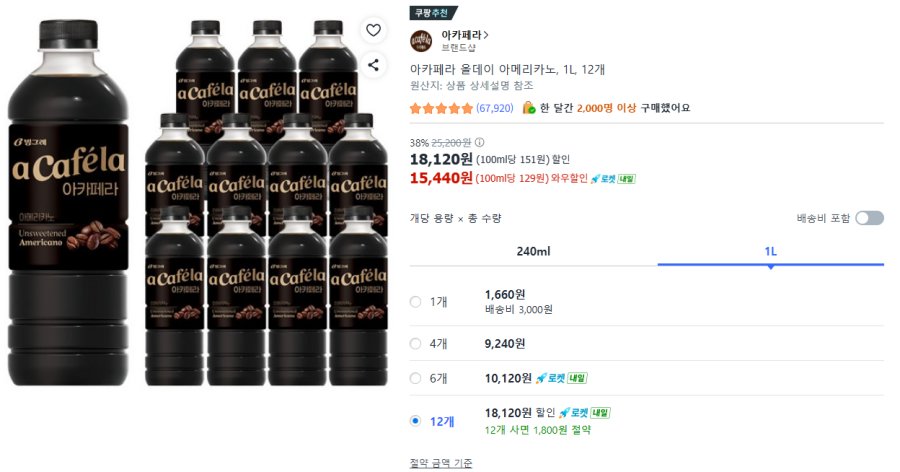Click the heart wishlist icon
Screen dimensions: 900x472
point(373,30)
